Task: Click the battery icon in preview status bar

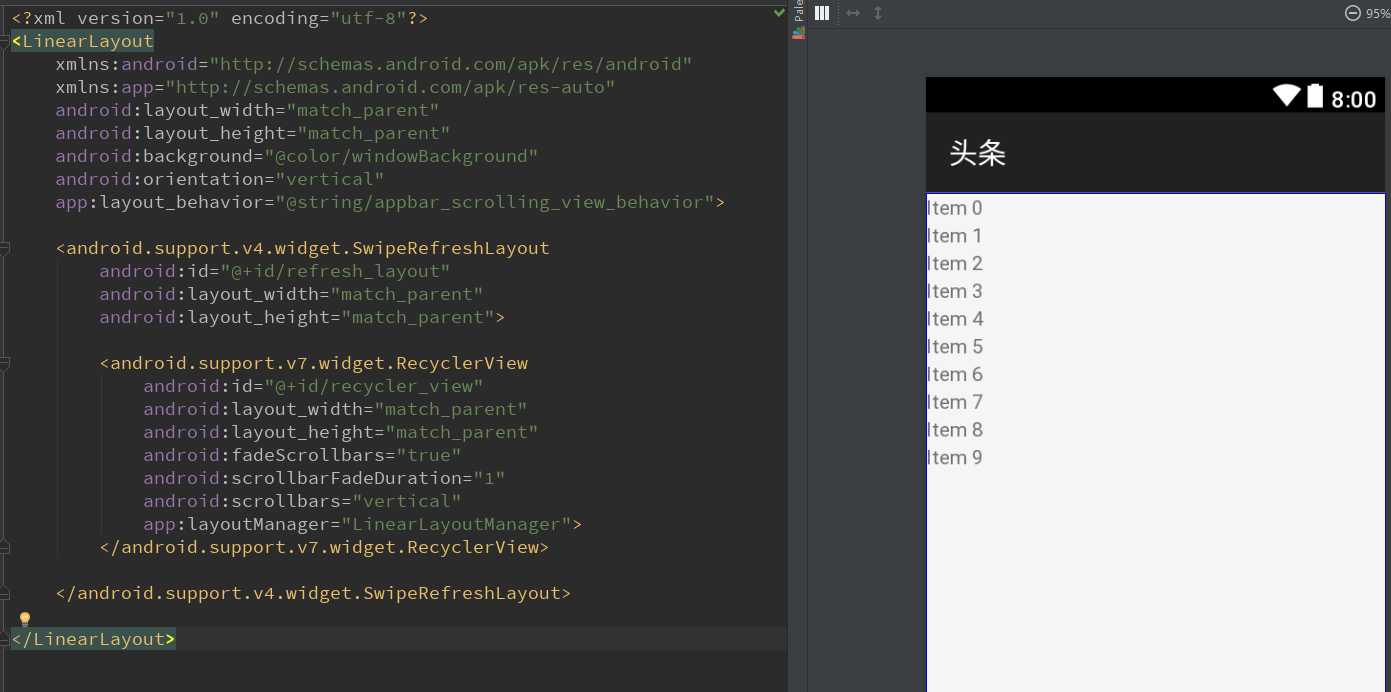Action: point(1314,96)
